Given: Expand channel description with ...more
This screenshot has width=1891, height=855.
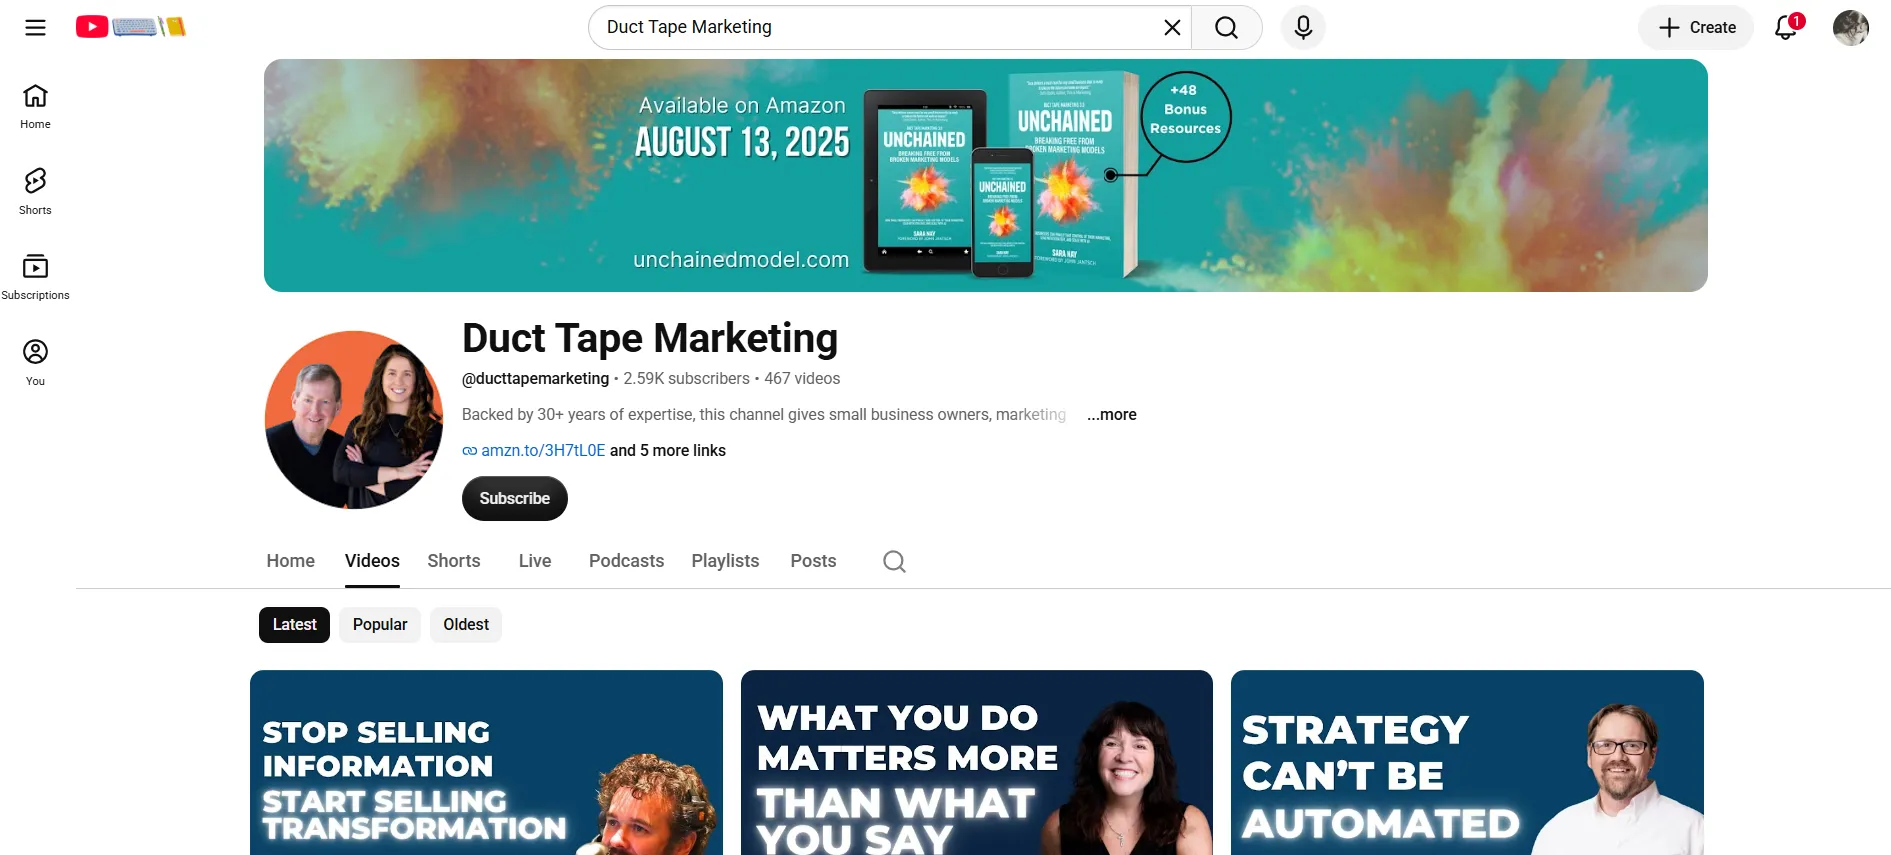Looking at the screenshot, I should pos(1111,414).
